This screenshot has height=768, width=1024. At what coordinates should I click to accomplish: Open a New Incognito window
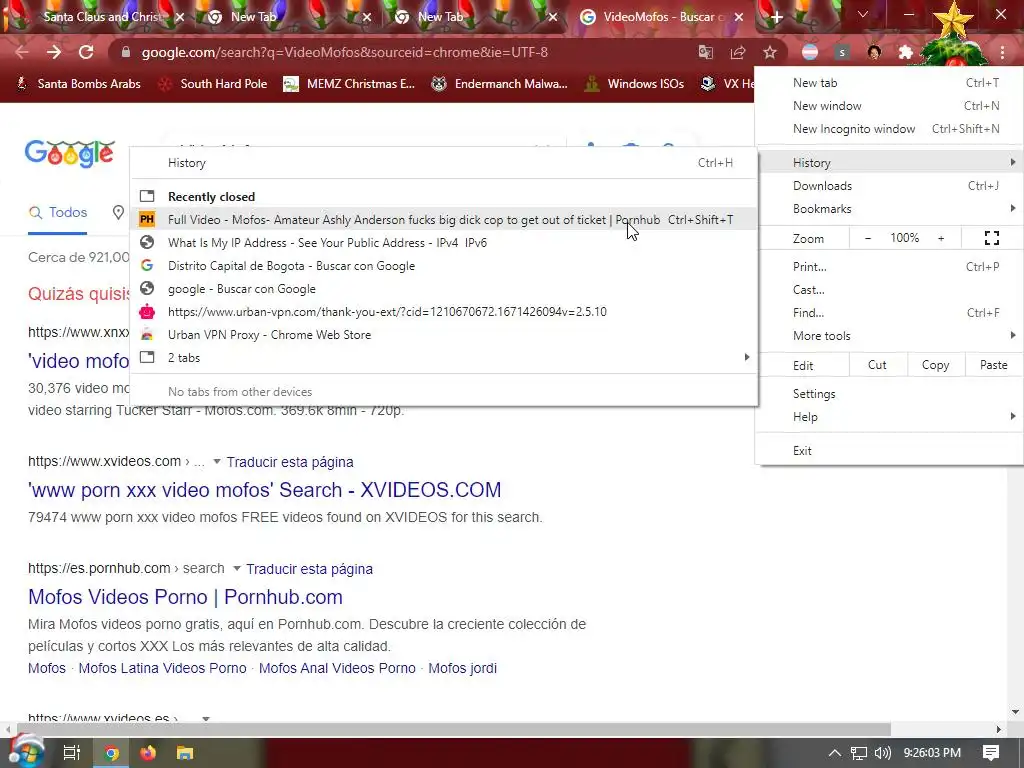(889, 129)
